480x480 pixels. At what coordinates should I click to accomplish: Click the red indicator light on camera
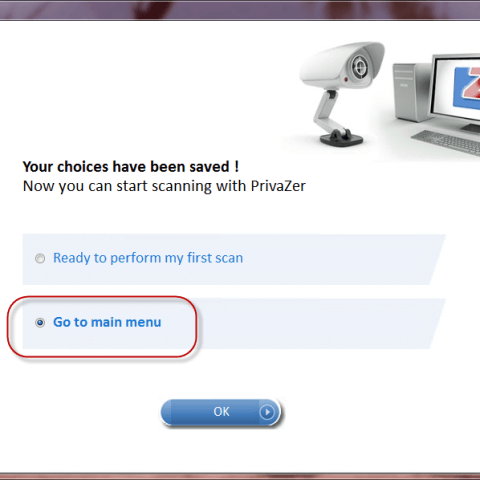coord(346,80)
